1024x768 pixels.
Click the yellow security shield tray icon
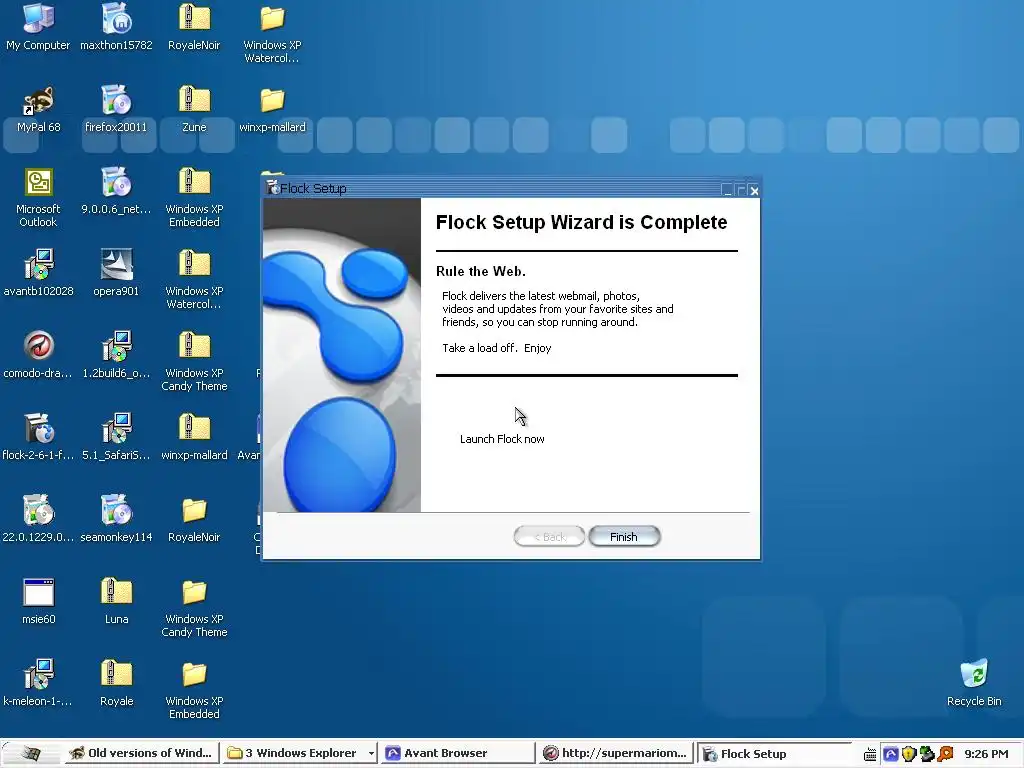(x=908, y=754)
